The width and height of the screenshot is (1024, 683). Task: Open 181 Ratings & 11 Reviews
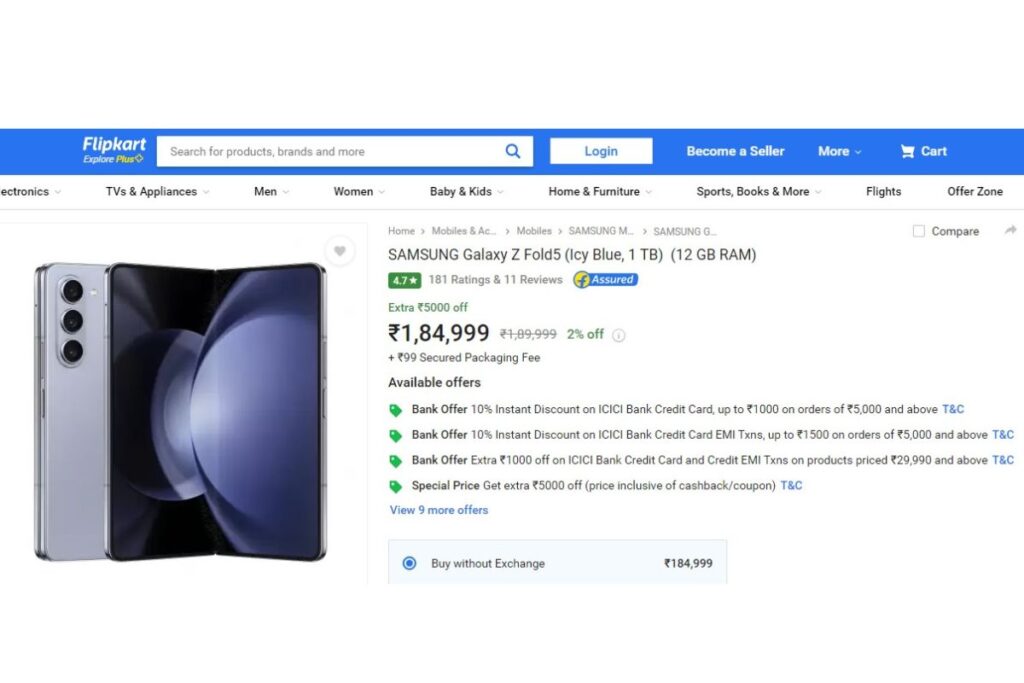[495, 279]
